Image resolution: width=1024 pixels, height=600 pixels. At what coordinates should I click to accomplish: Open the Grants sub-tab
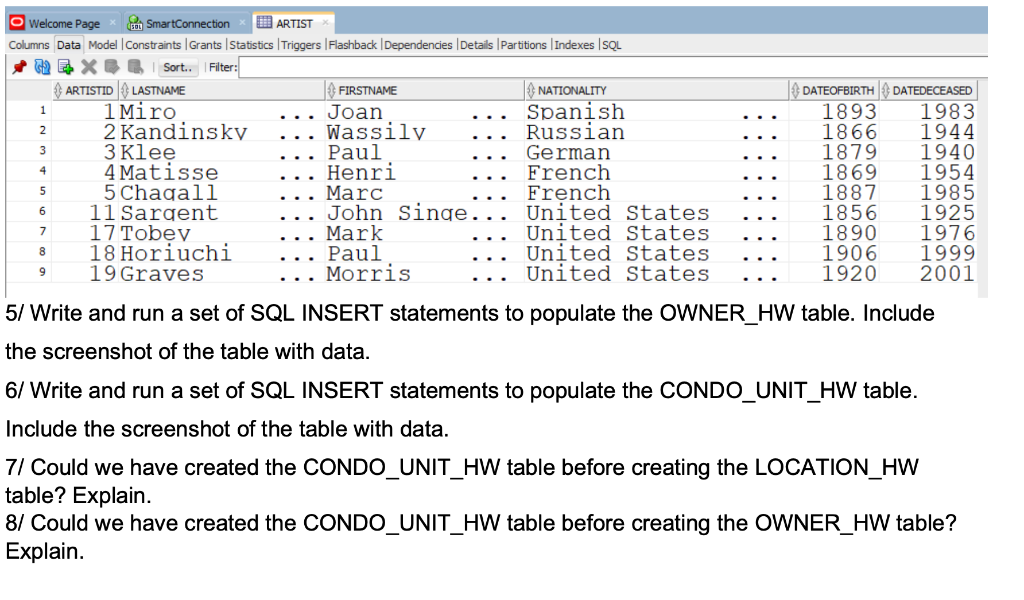(x=205, y=44)
